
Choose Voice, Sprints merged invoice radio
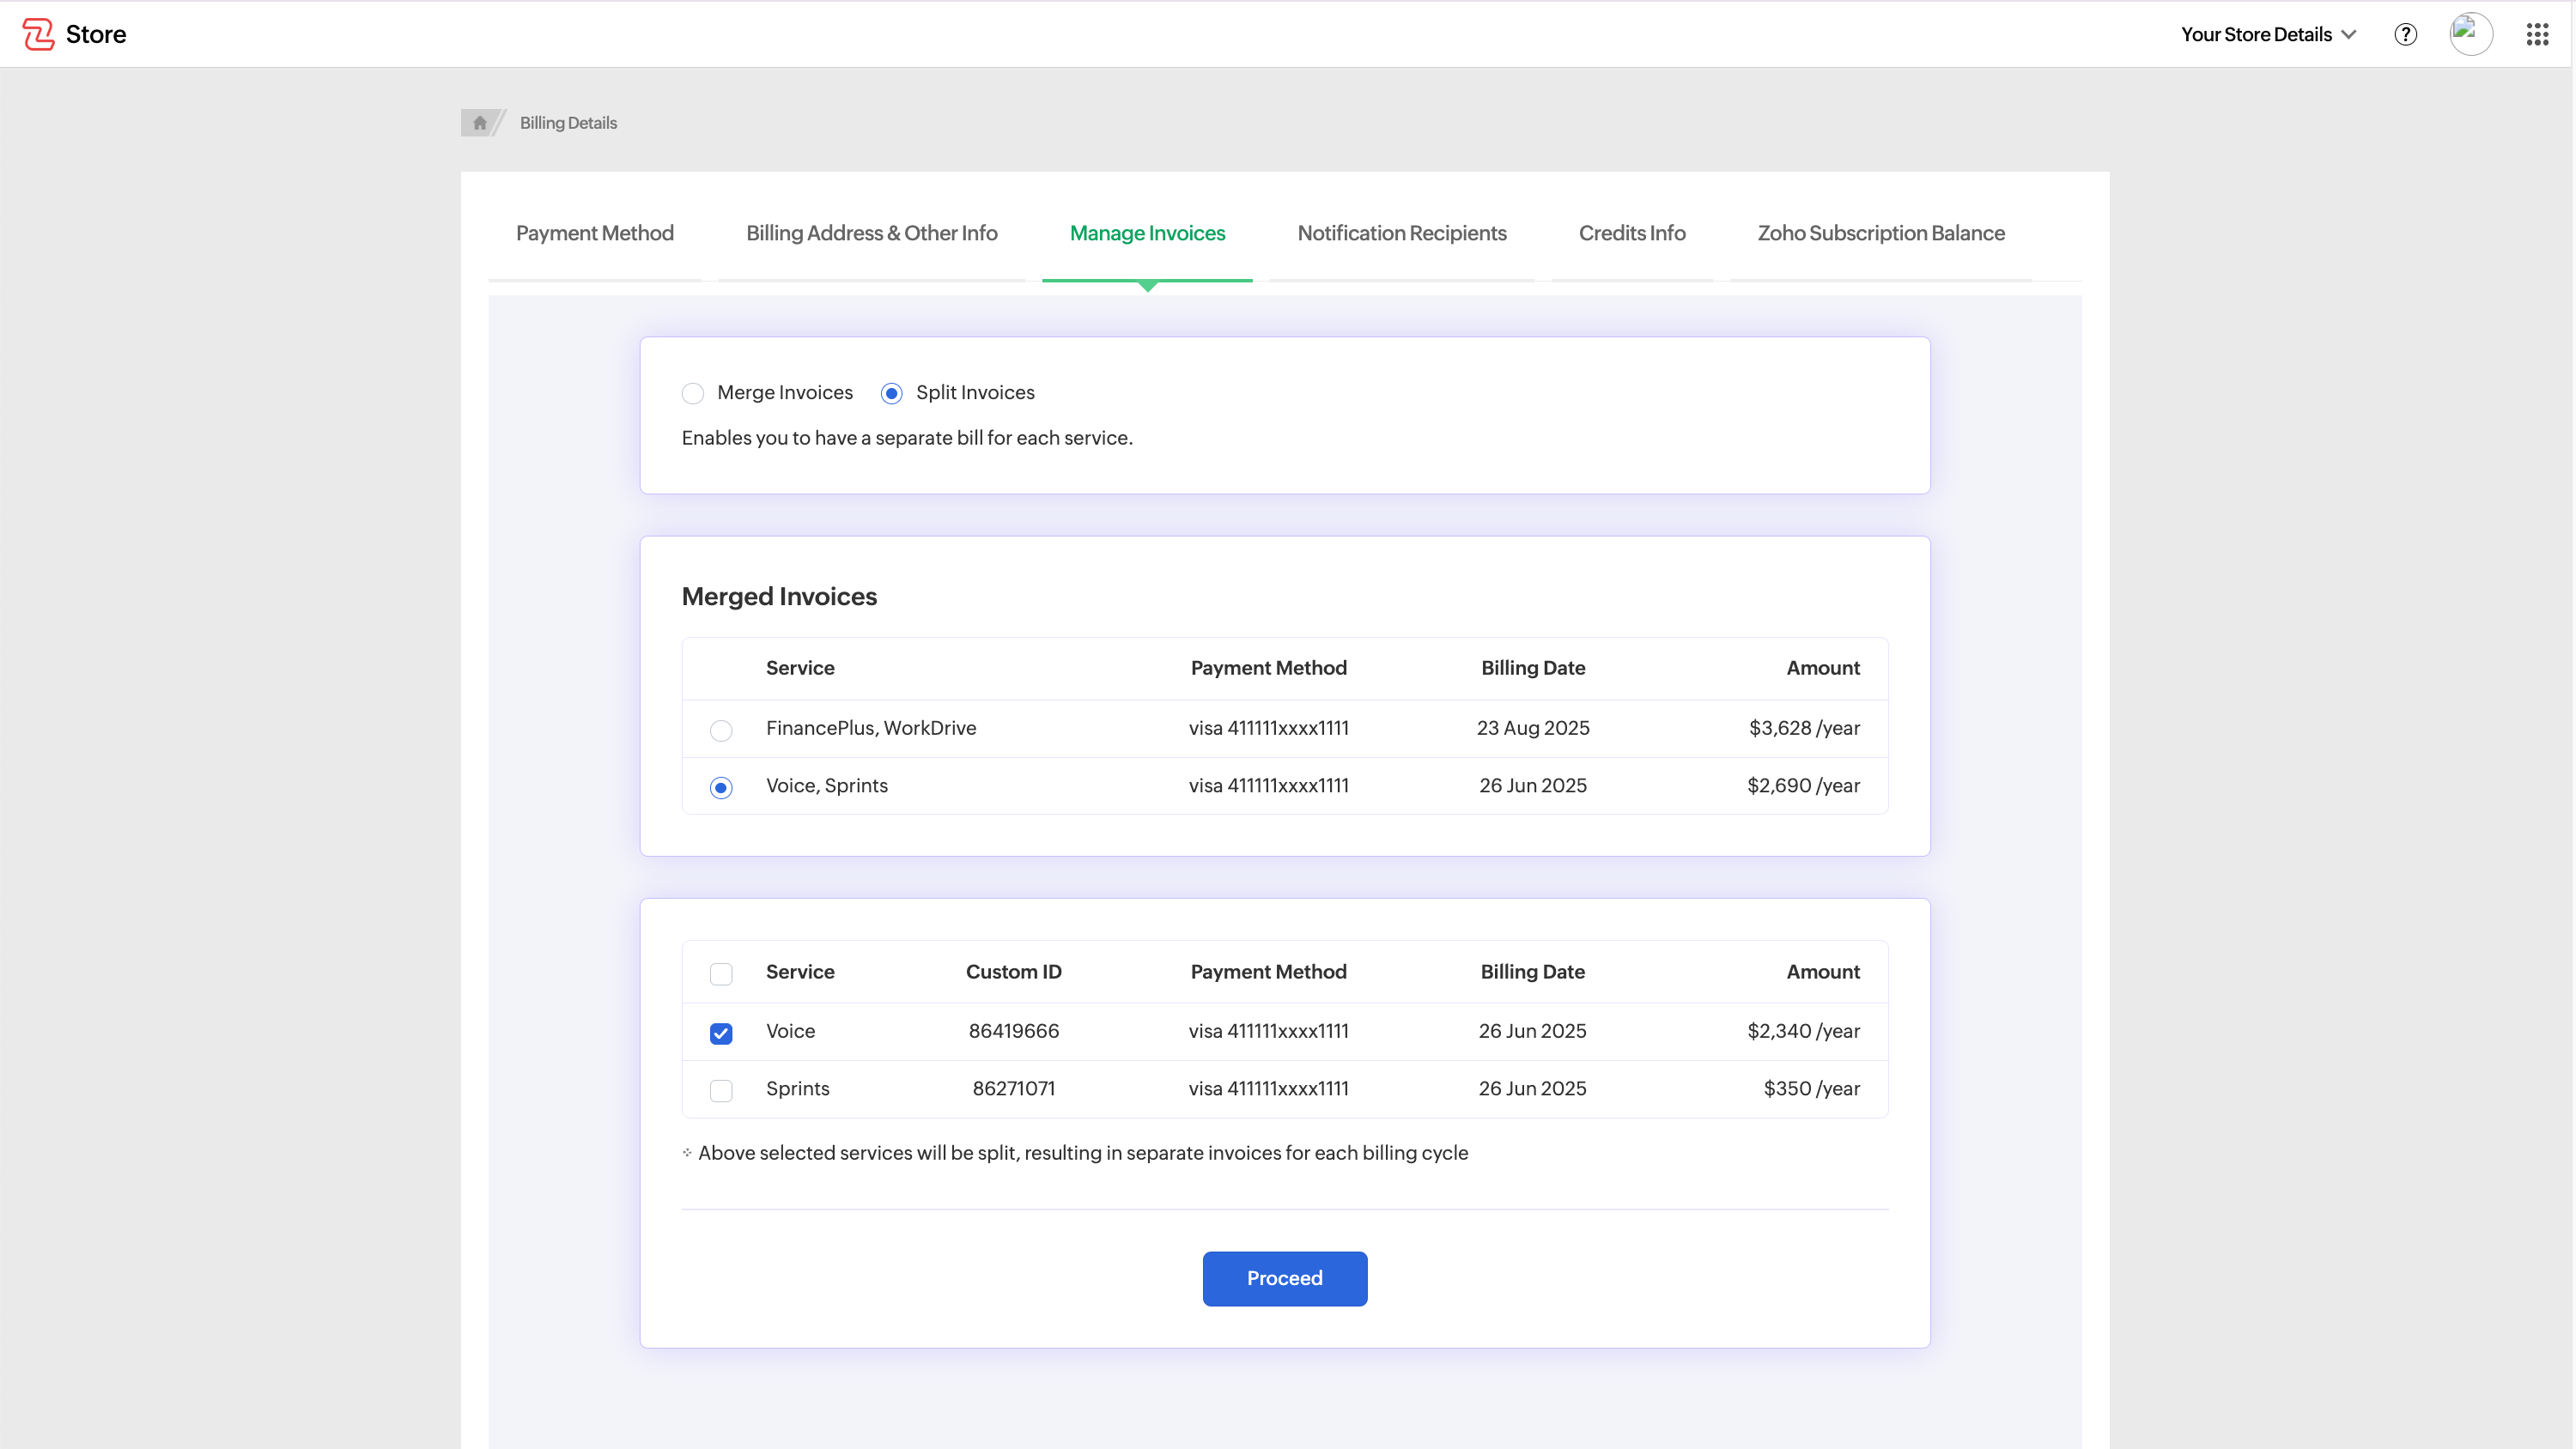tap(721, 788)
